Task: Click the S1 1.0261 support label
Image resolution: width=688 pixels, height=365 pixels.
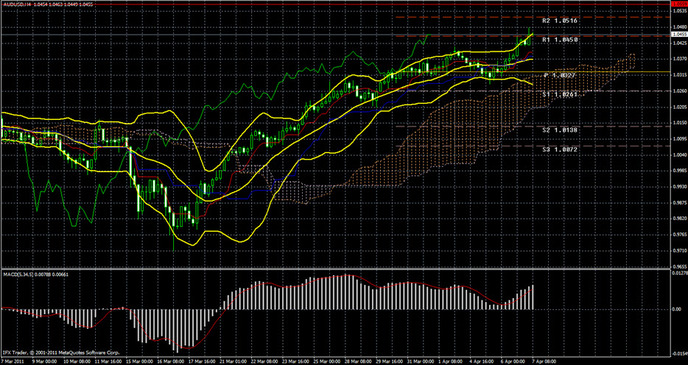Action: [559, 94]
